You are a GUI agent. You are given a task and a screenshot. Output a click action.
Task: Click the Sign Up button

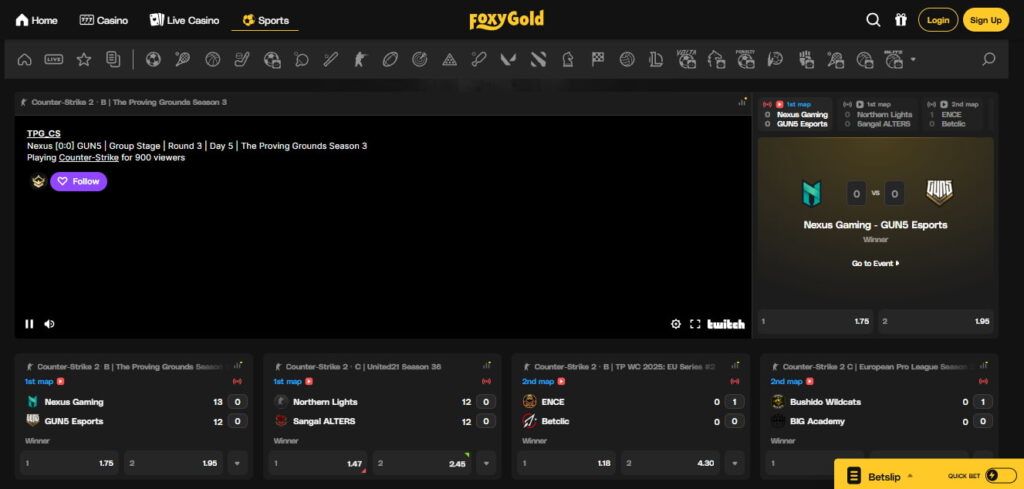click(985, 20)
